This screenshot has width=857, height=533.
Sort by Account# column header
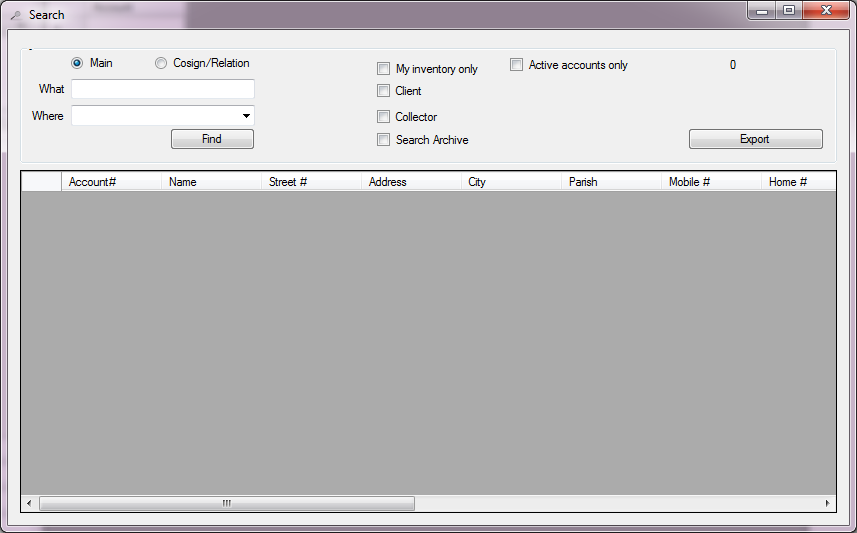(x=111, y=182)
